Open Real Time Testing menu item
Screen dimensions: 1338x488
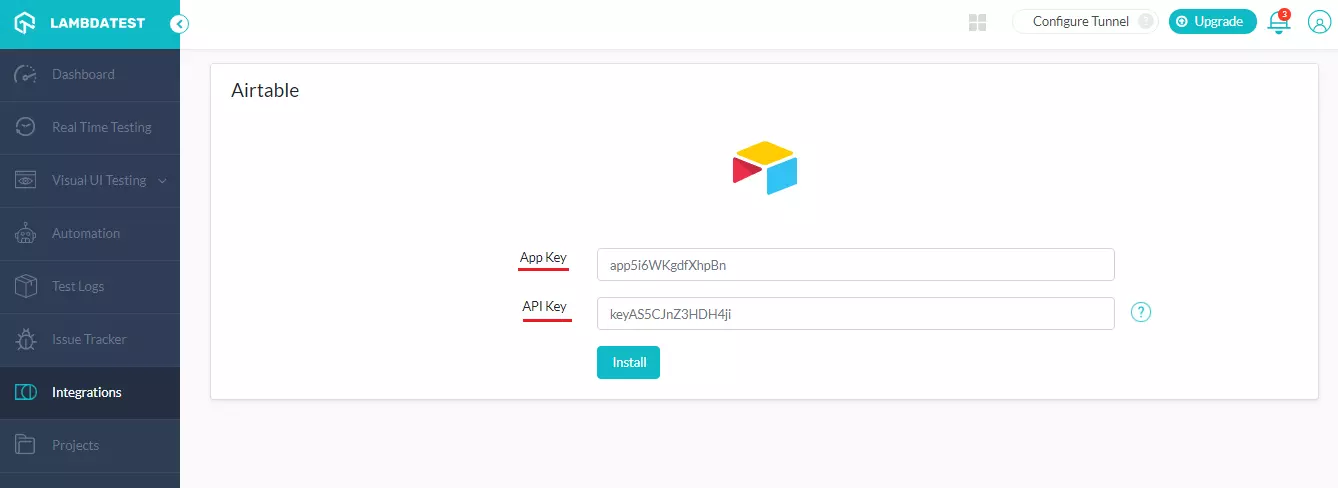[x=90, y=128]
